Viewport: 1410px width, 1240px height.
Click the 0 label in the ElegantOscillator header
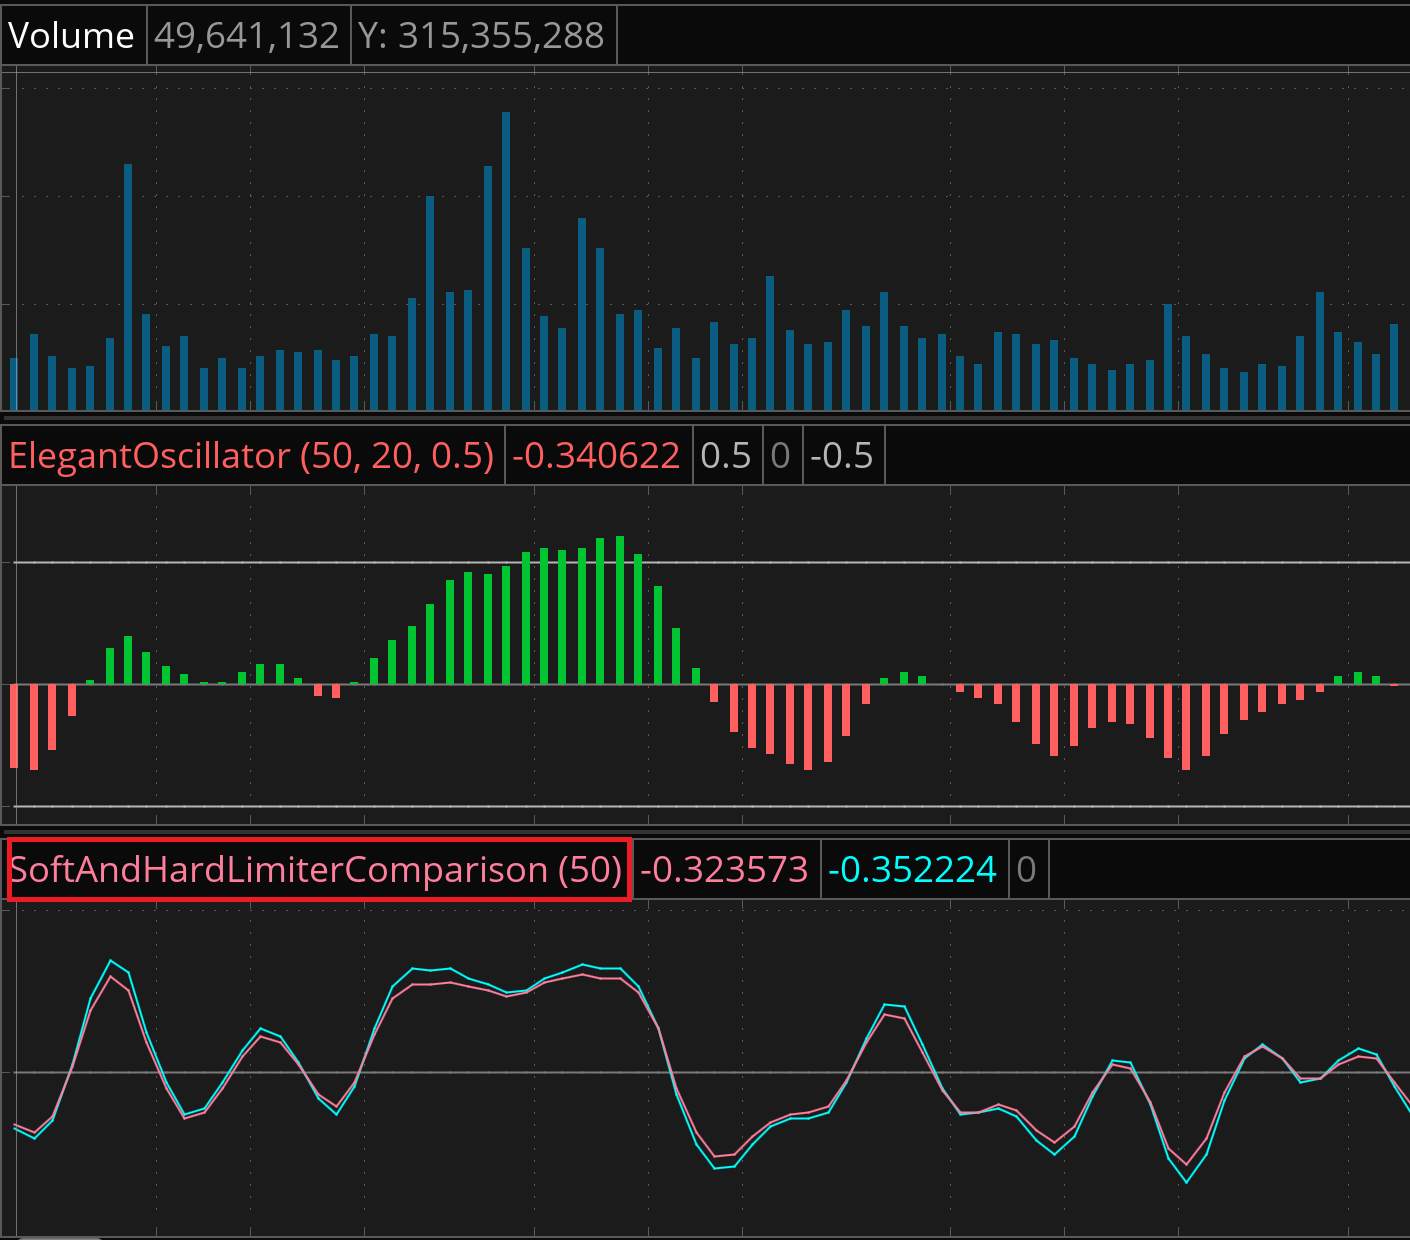(x=781, y=456)
